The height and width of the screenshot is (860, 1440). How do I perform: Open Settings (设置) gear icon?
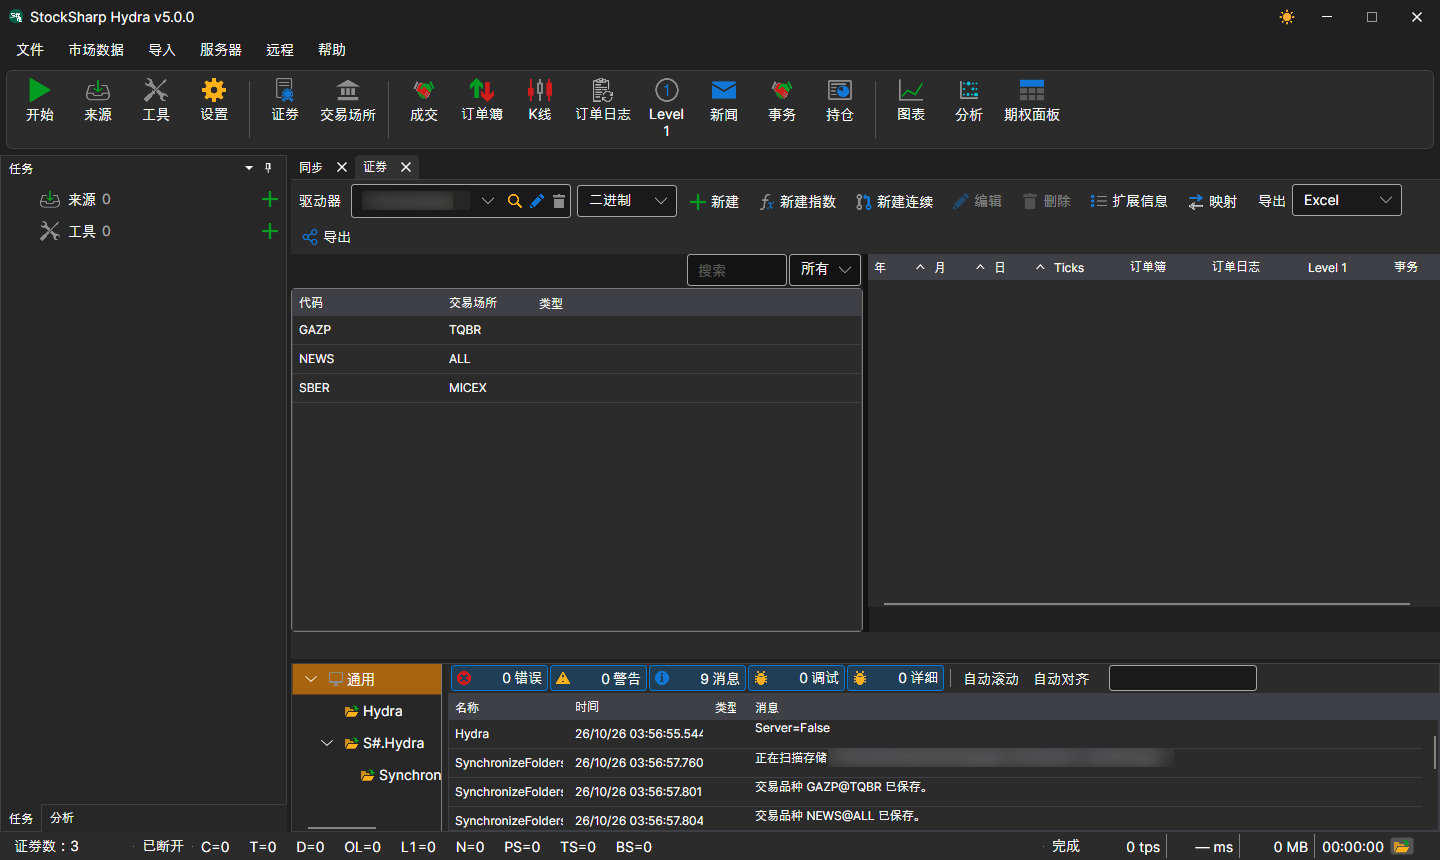coord(213,90)
